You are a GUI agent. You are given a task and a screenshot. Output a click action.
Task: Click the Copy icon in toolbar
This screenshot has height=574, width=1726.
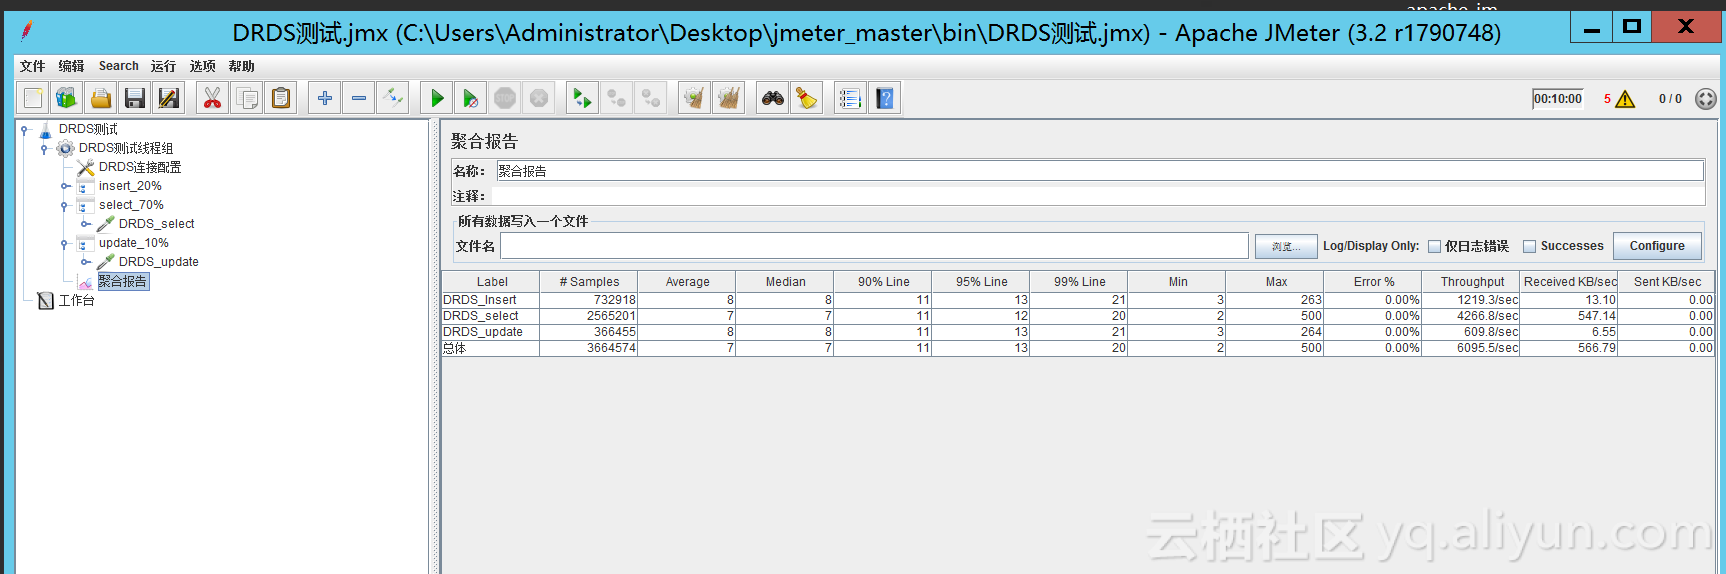pyautogui.click(x=247, y=98)
